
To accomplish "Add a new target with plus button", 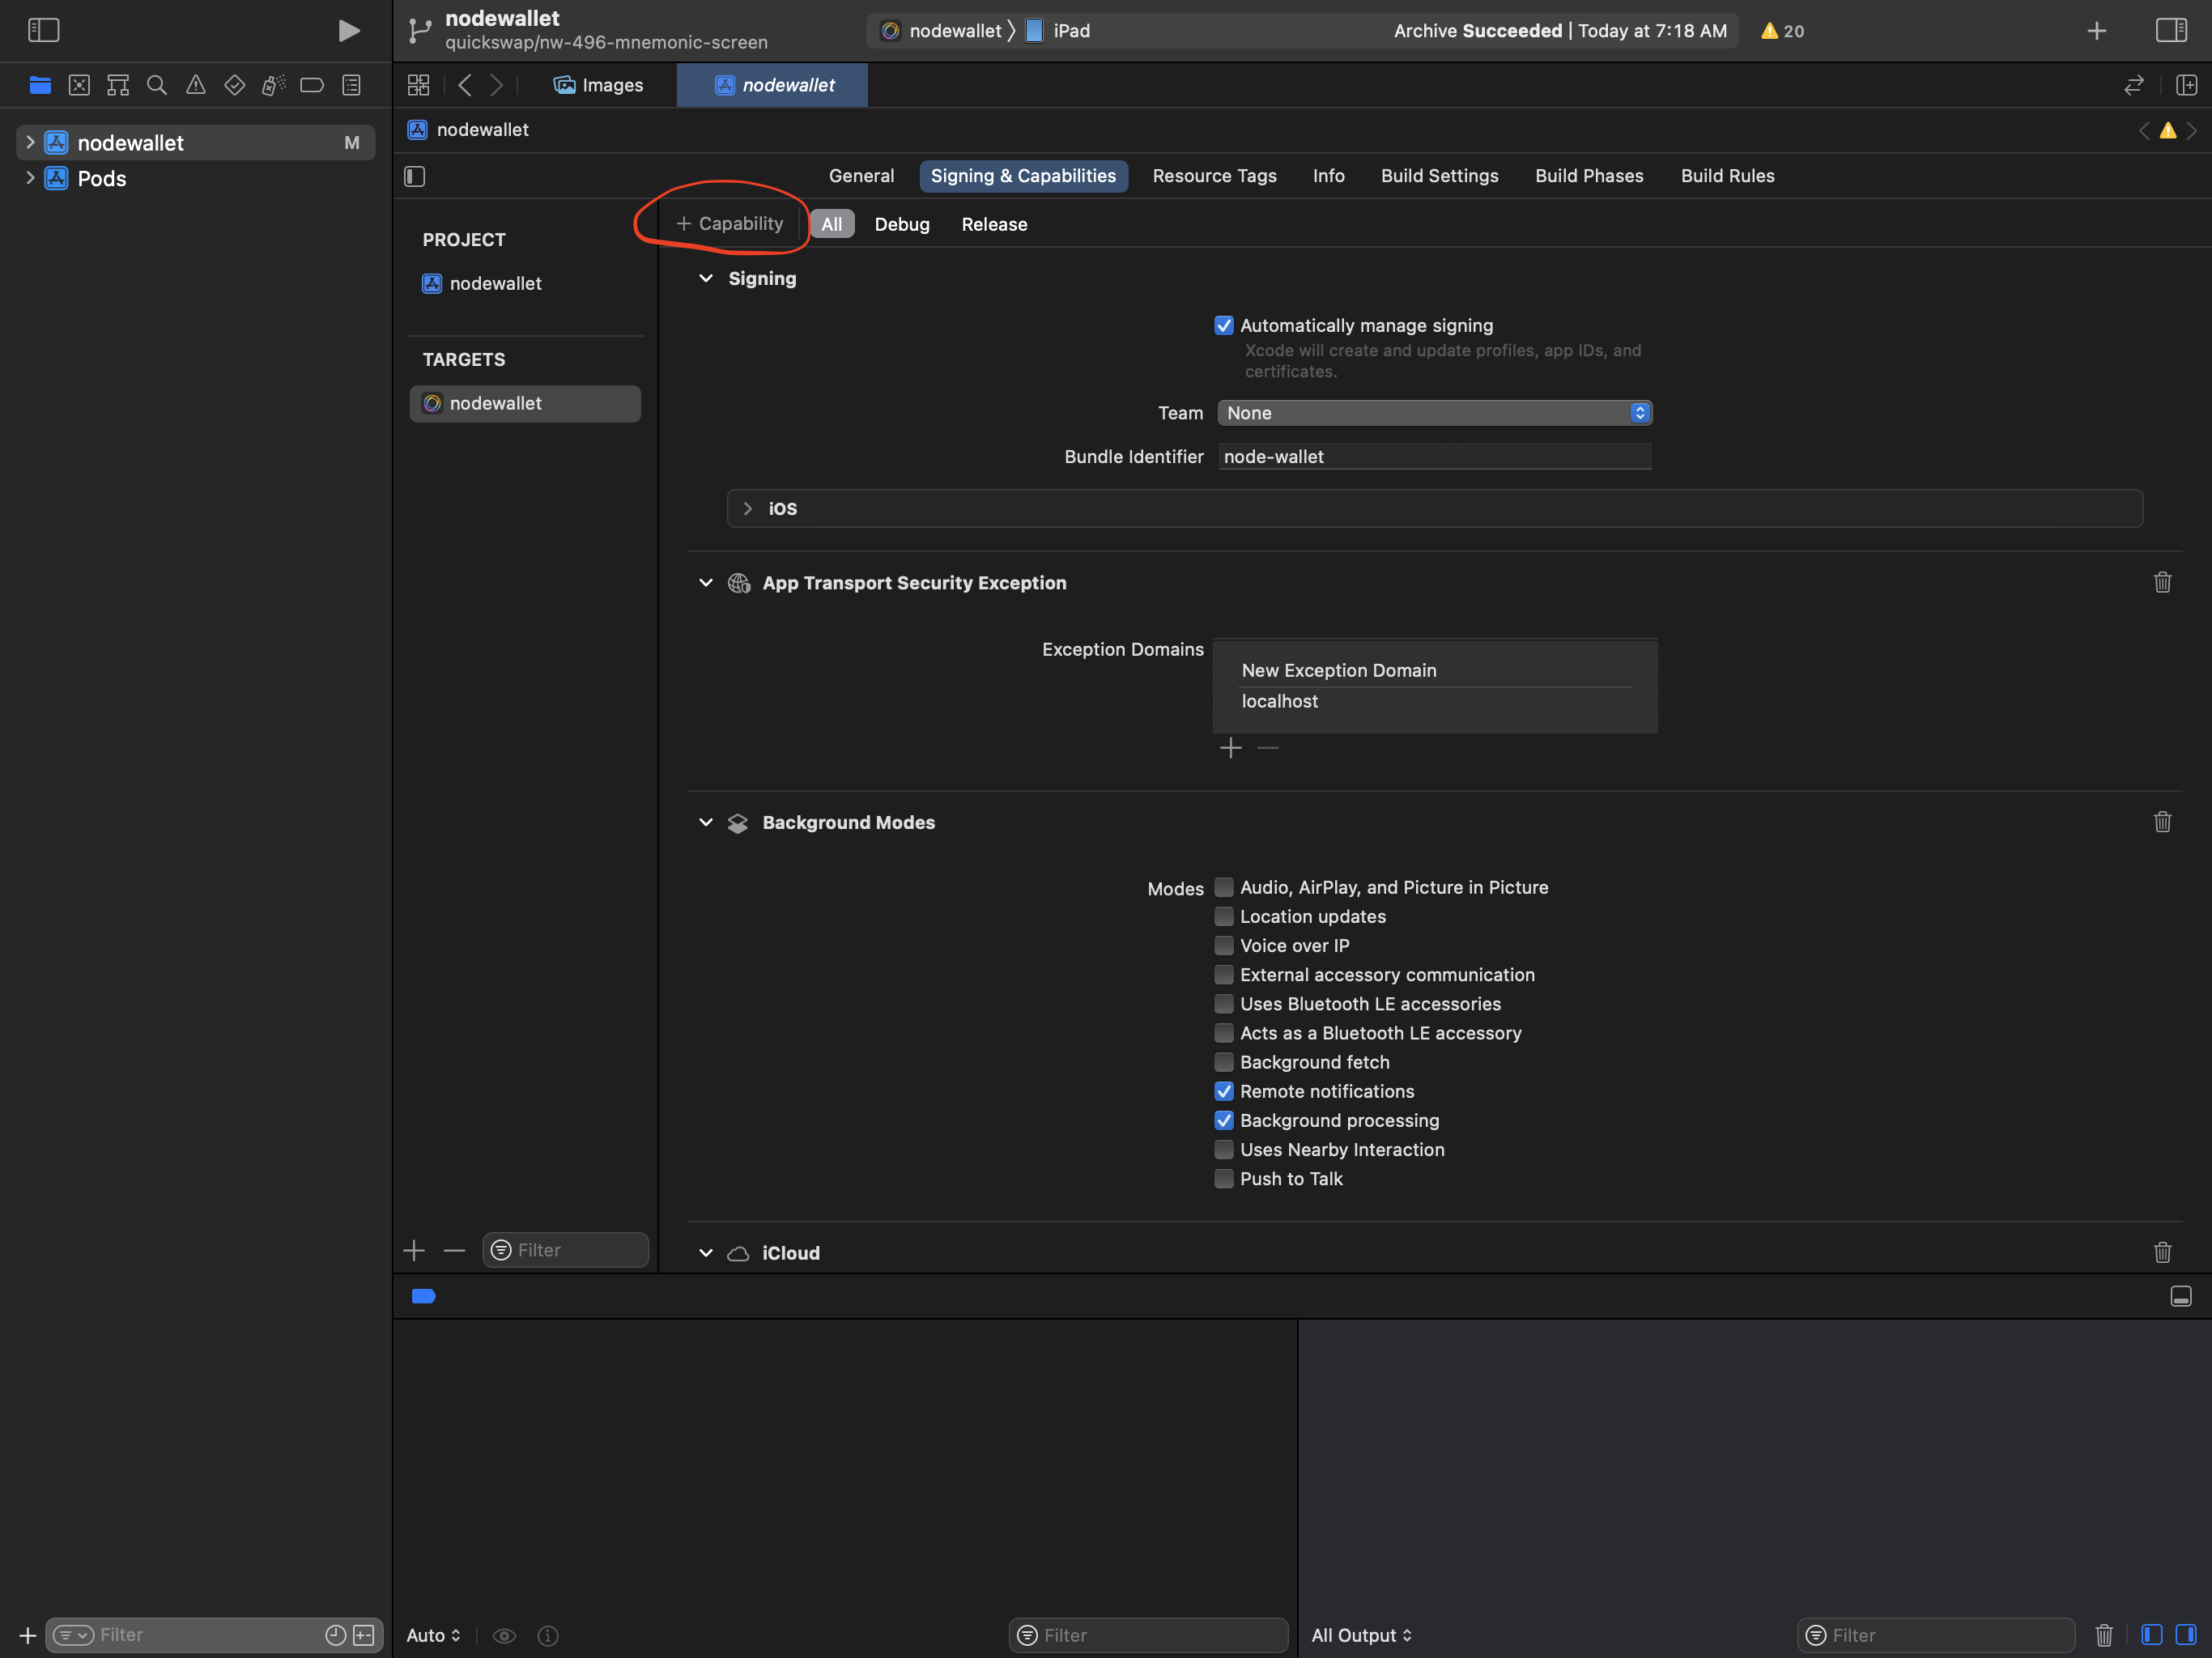I will tap(414, 1250).
